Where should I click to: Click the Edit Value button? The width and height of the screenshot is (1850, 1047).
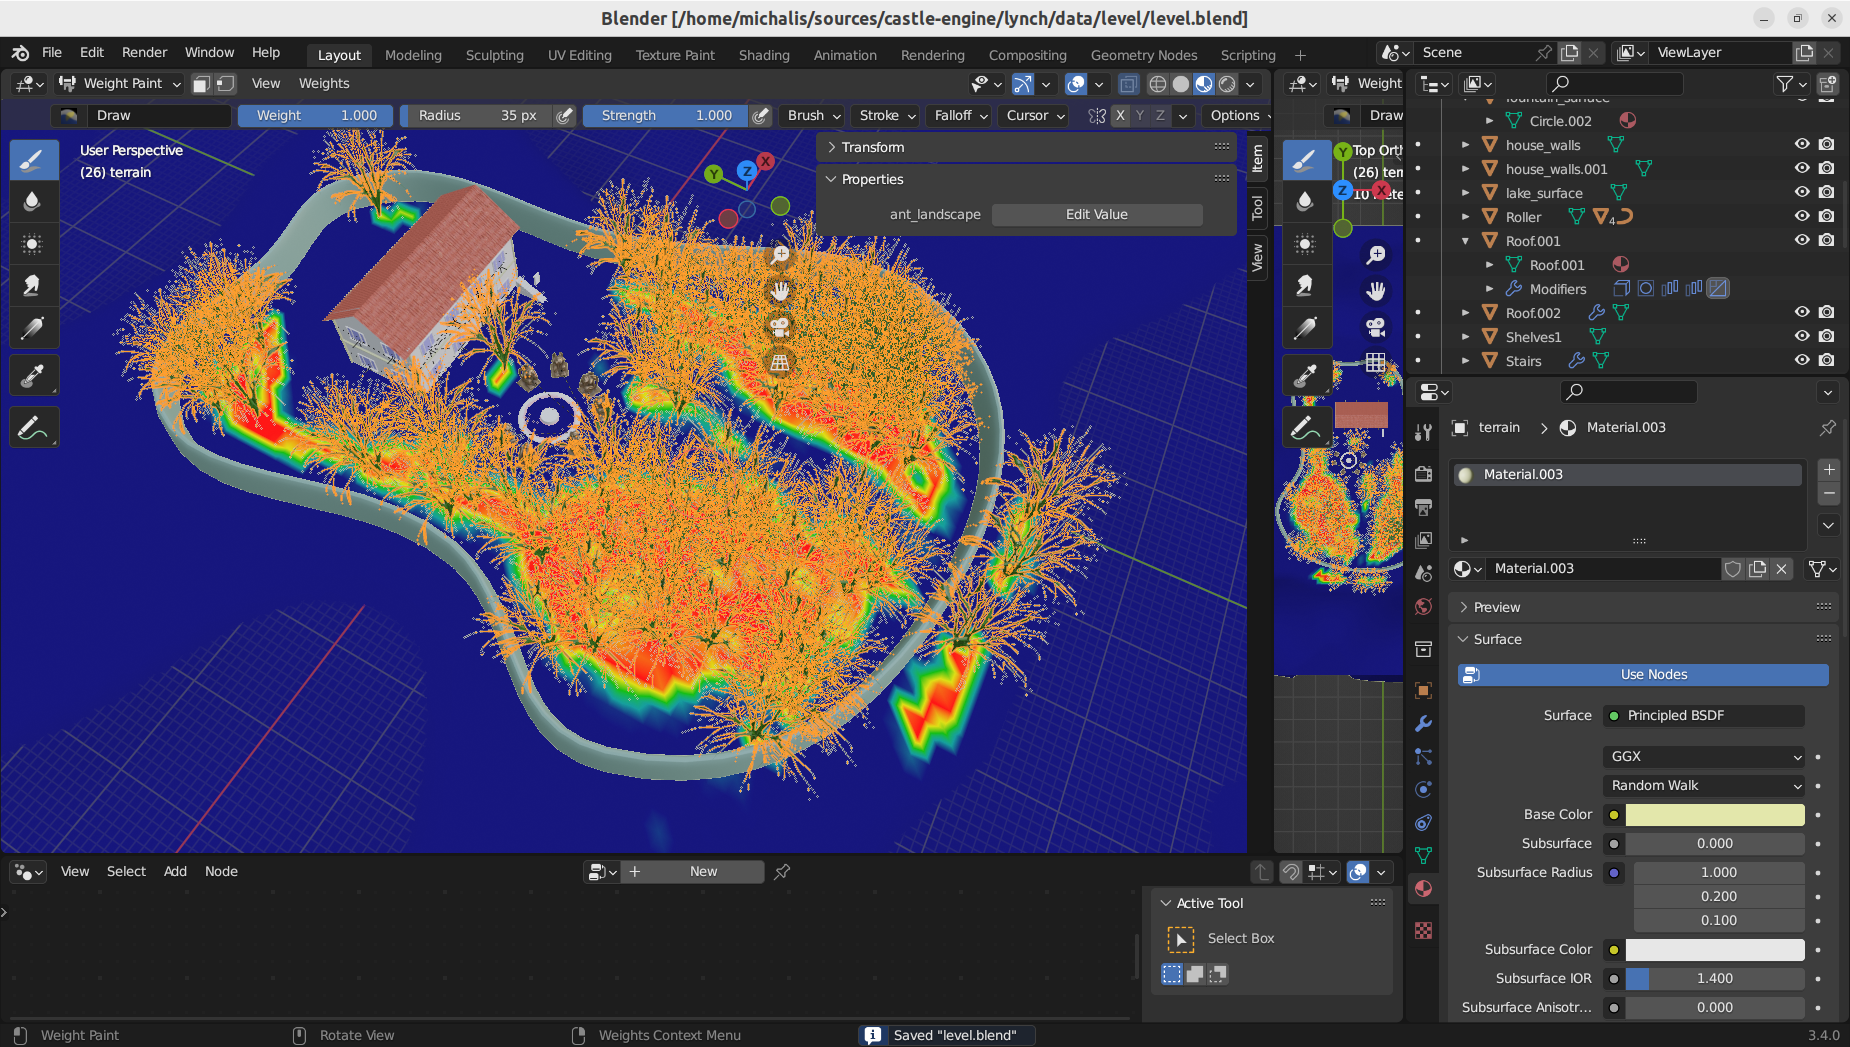coord(1096,215)
